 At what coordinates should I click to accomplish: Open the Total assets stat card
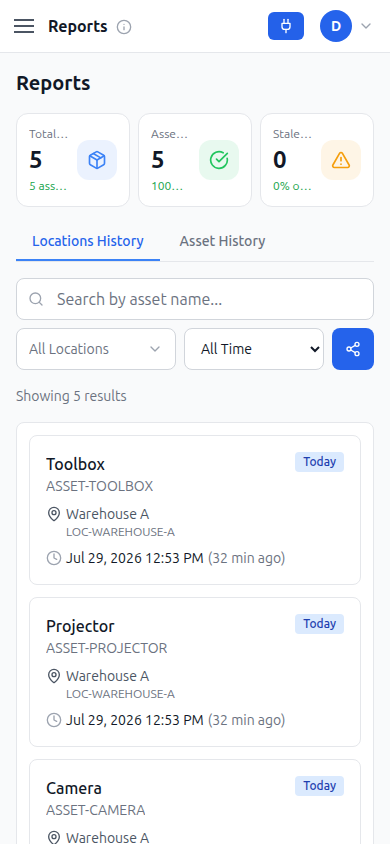coord(73,160)
